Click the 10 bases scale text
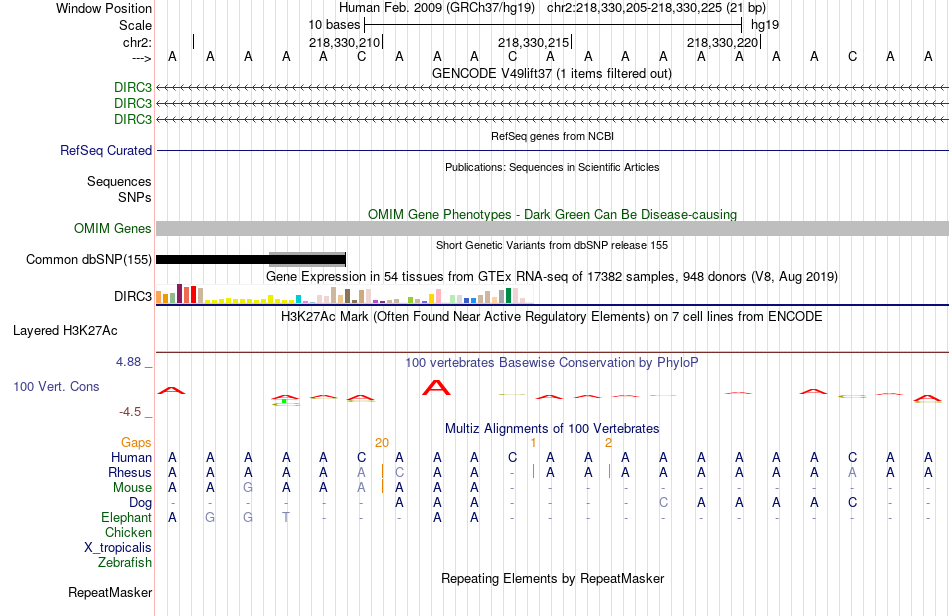Image resolution: width=950 pixels, height=616 pixels. click(334, 25)
